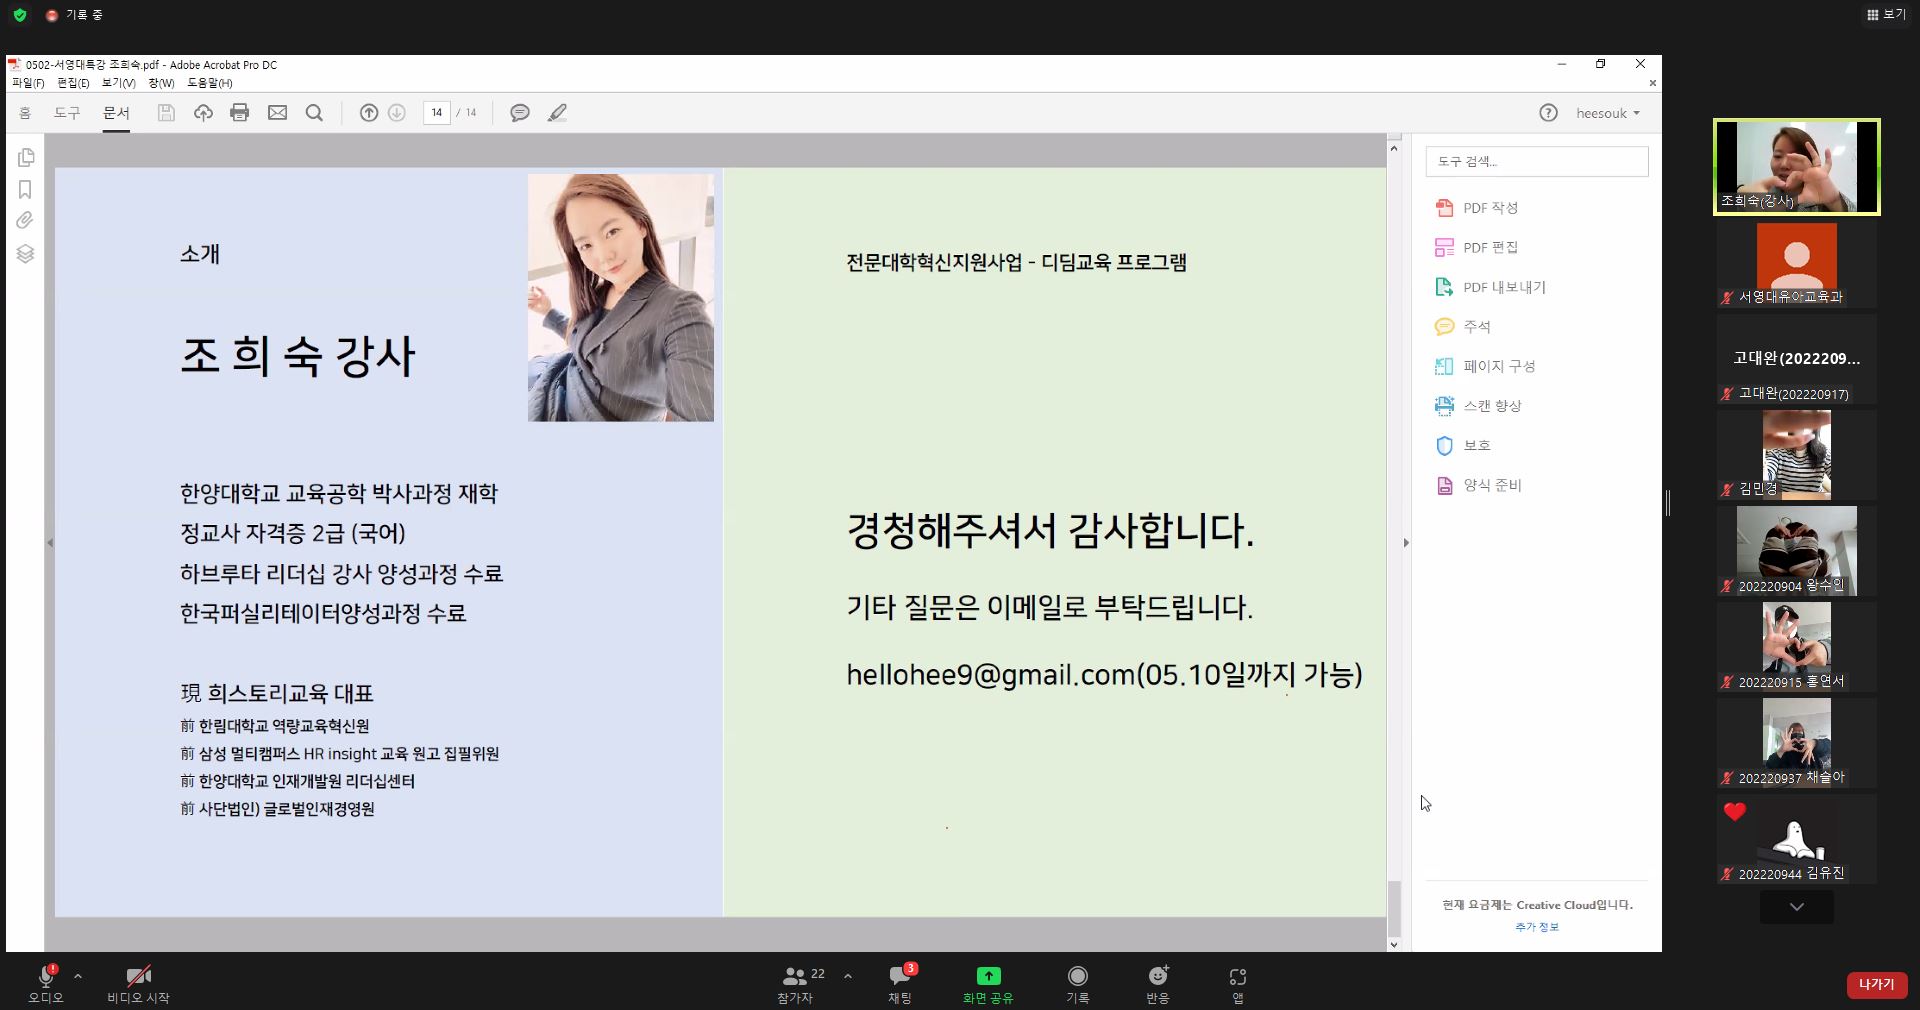Image resolution: width=1920 pixels, height=1010 pixels.
Task: Select the highlighter pen tool
Action: 558,113
